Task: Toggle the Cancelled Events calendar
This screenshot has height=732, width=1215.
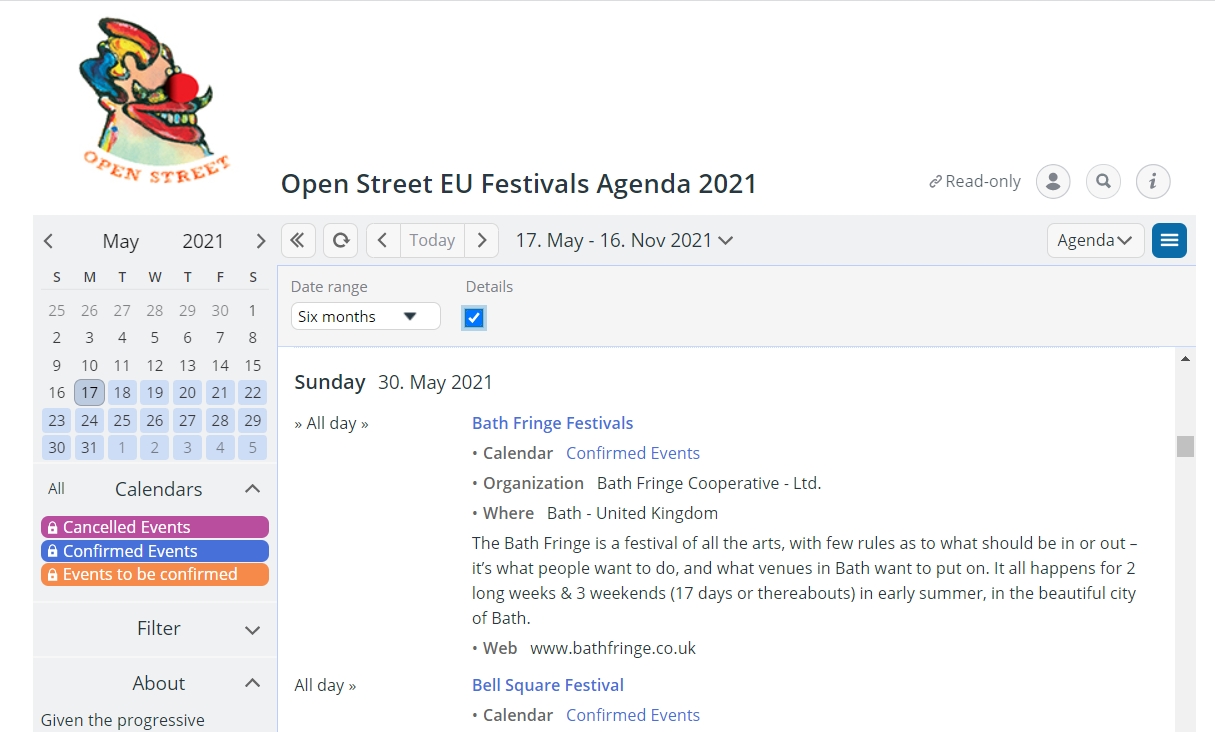Action: (155, 527)
